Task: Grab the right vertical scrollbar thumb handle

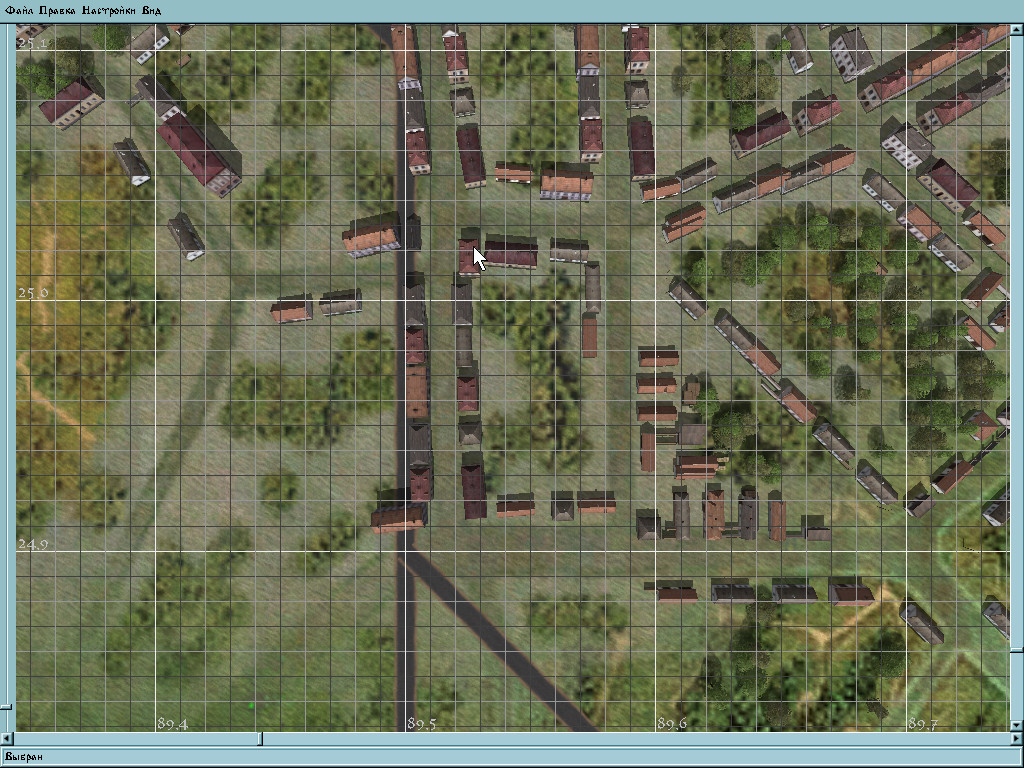Action: pyautogui.click(x=1017, y=650)
